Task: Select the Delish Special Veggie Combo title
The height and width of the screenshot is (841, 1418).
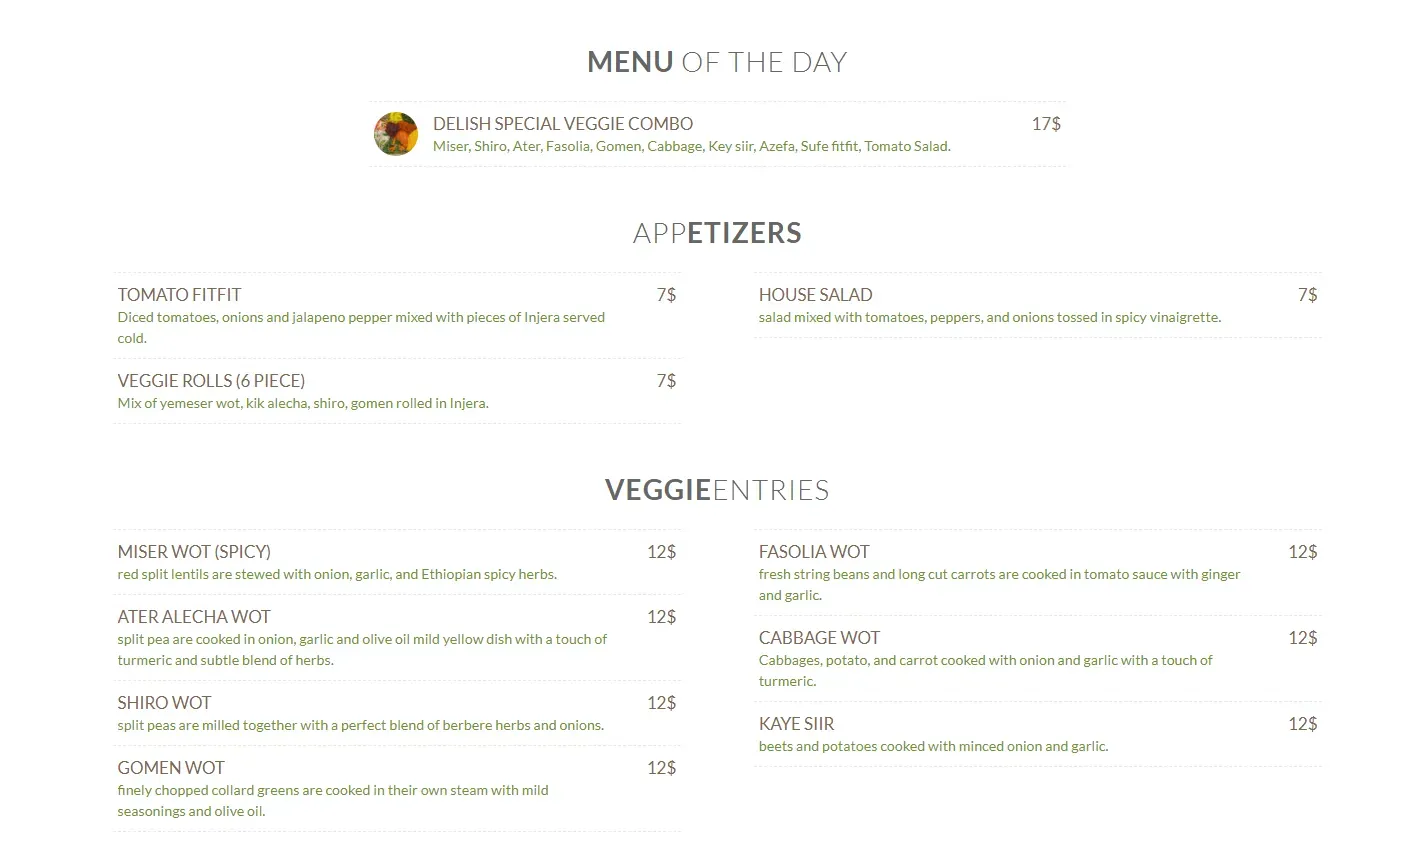Action: [x=562, y=124]
